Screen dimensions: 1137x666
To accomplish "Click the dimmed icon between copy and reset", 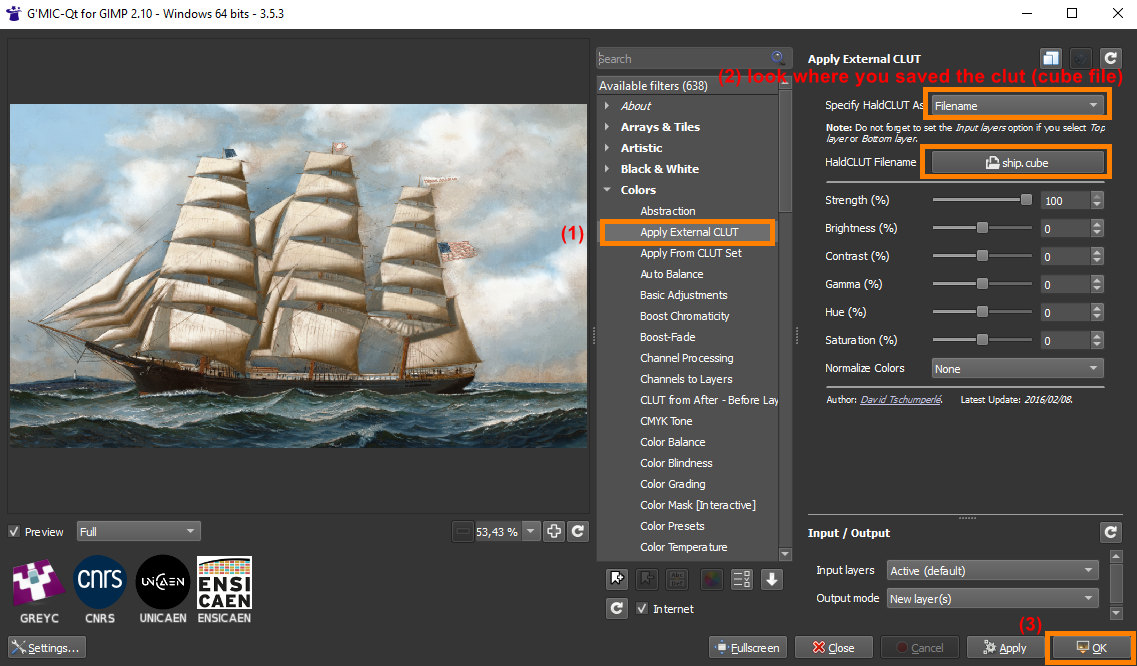I will (1081, 58).
